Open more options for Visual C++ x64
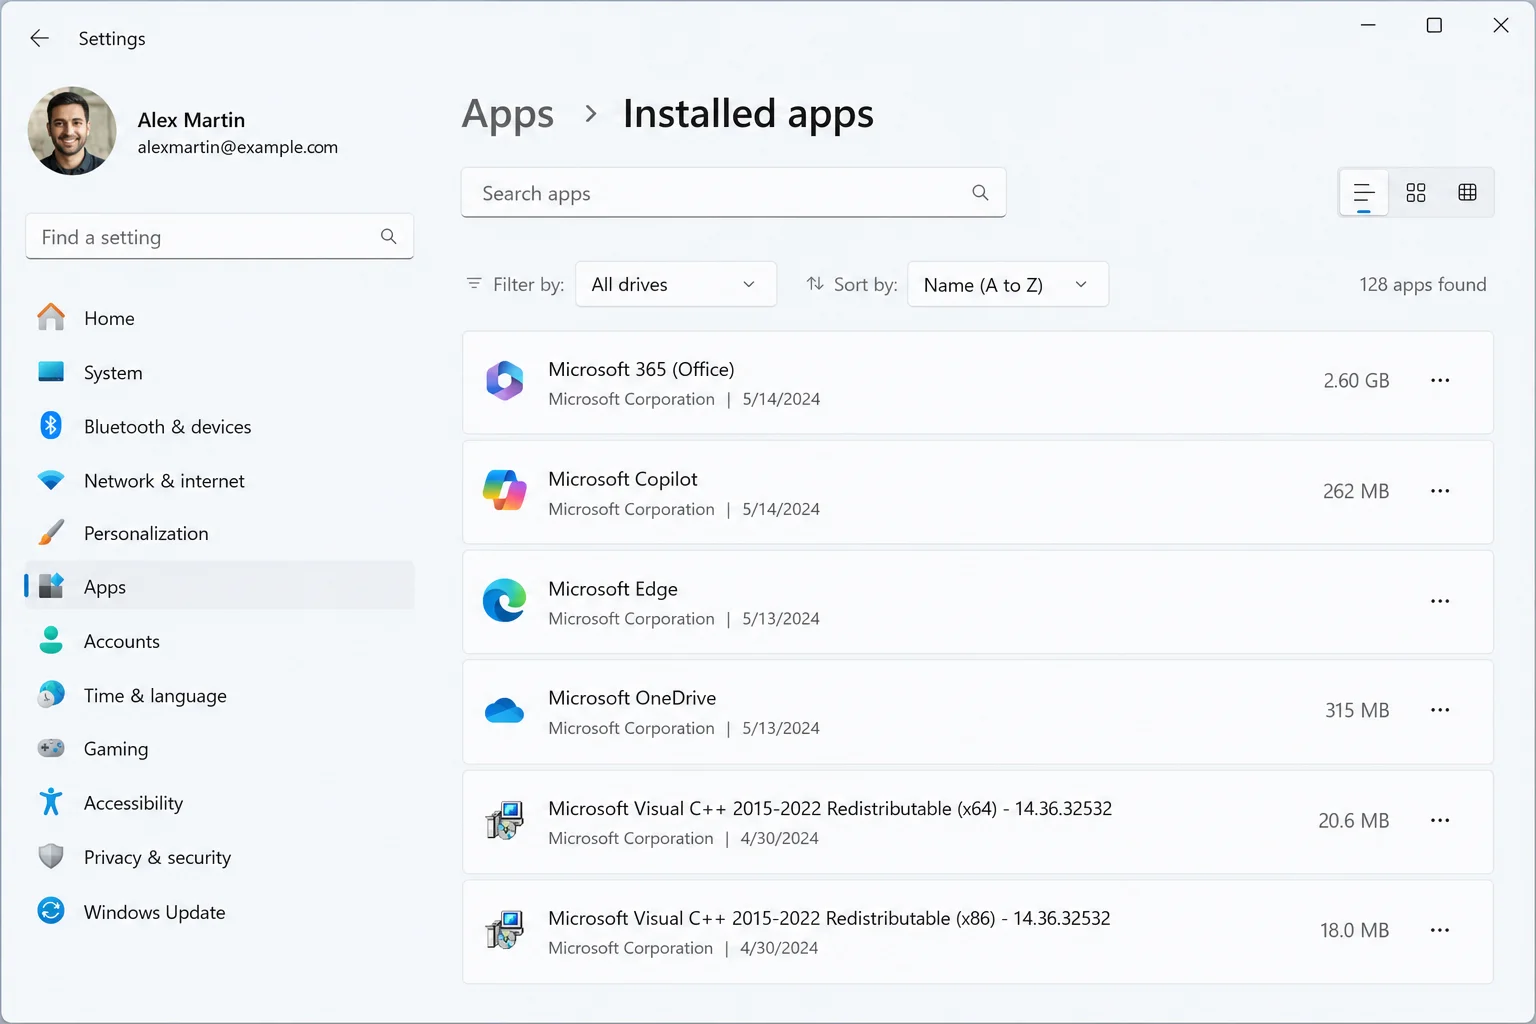Viewport: 1536px width, 1024px height. point(1440,820)
